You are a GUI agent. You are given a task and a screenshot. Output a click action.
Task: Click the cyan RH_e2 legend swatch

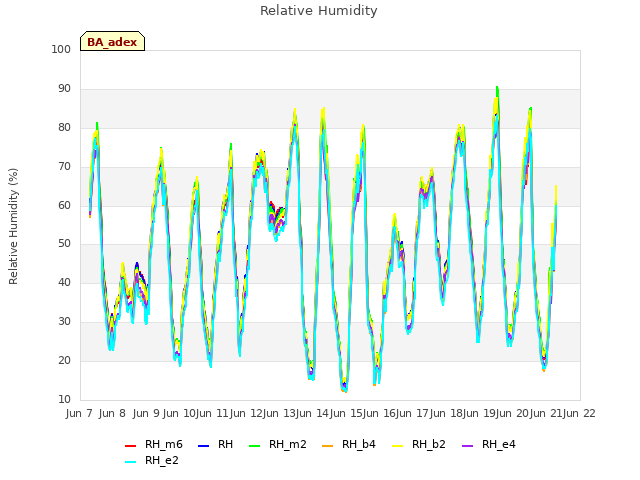click(x=130, y=461)
